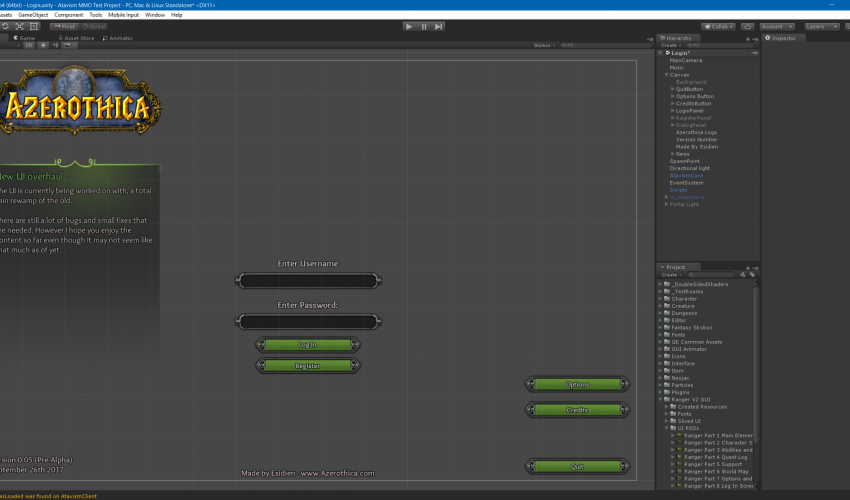Select MainCamera in the Hierarchy
850x500 pixels.
pyautogui.click(x=686, y=60)
